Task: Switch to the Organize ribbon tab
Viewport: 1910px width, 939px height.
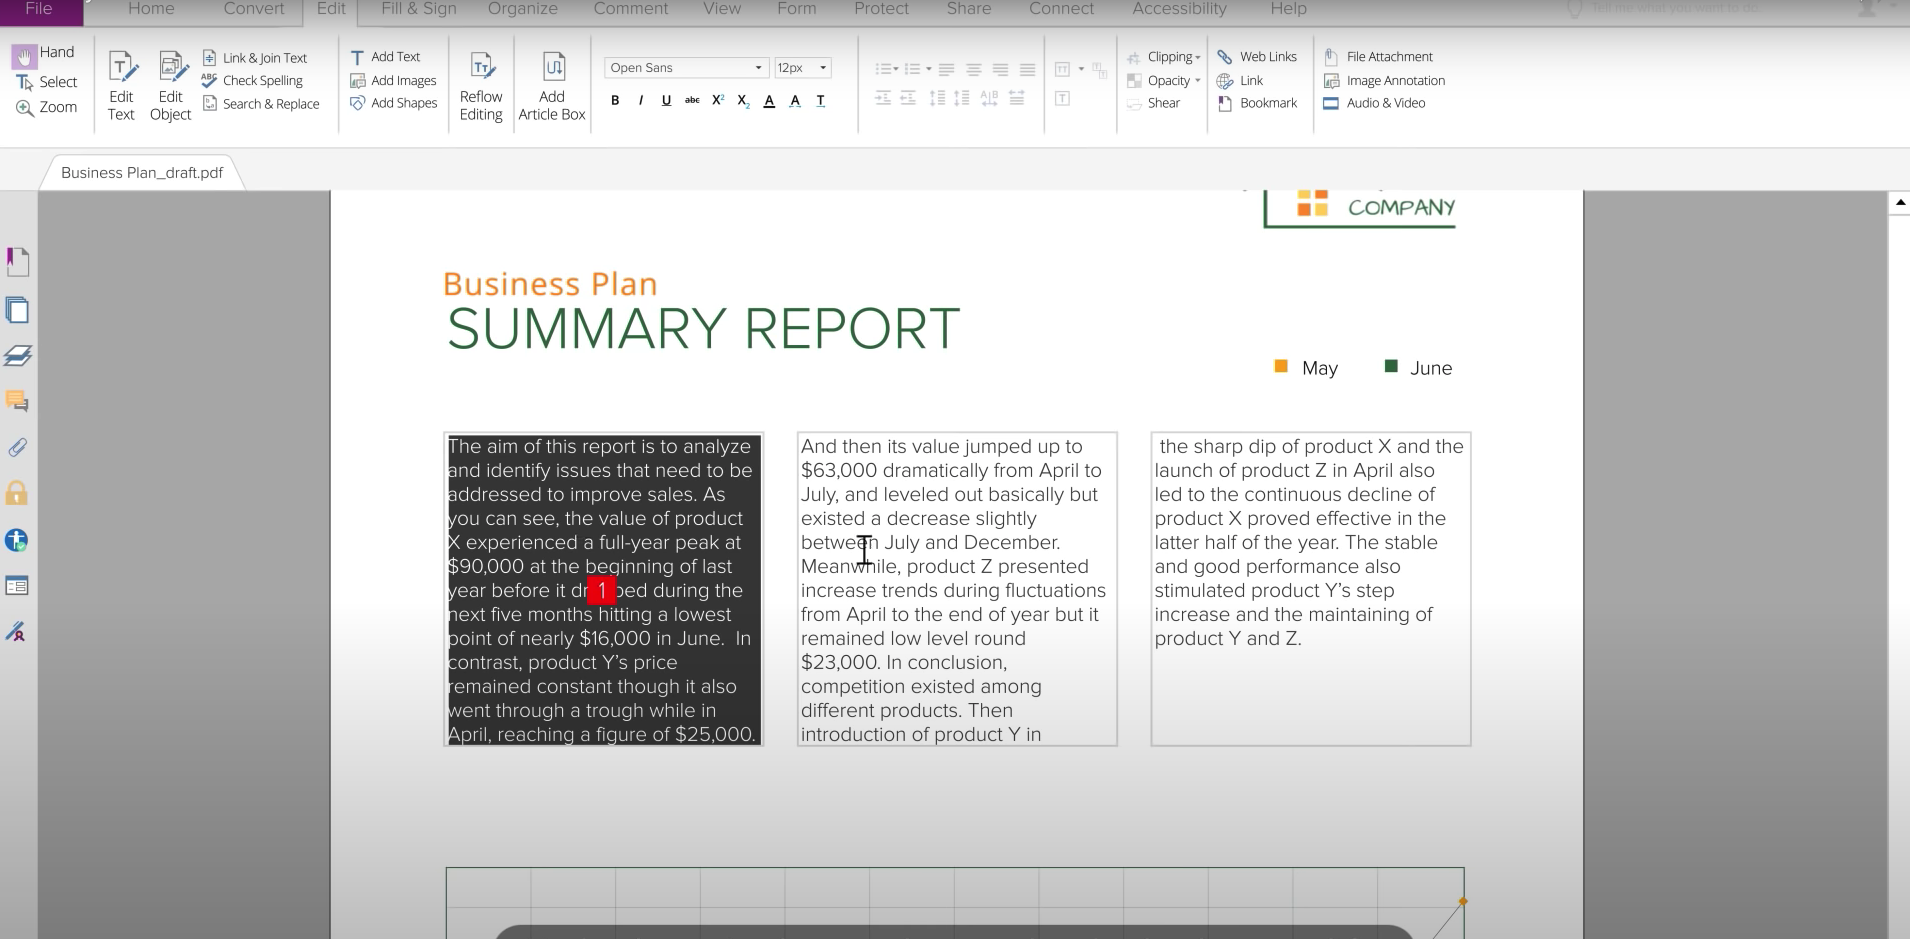Action: (x=522, y=9)
